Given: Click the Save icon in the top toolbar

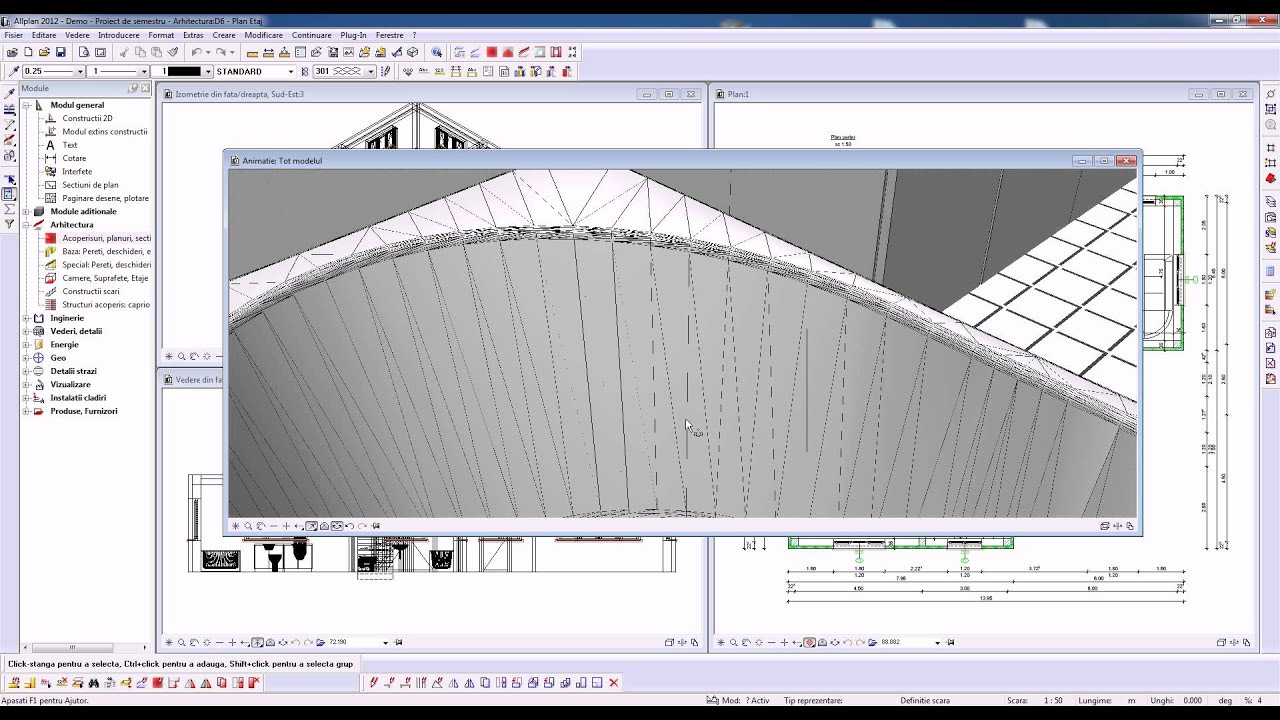Looking at the screenshot, I should click(x=60, y=52).
